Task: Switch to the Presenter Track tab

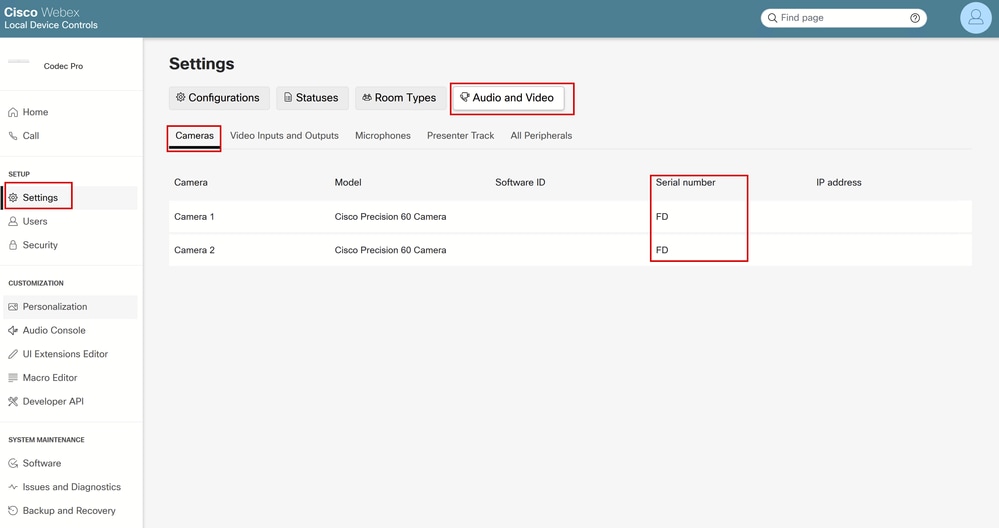Action: click(x=461, y=136)
